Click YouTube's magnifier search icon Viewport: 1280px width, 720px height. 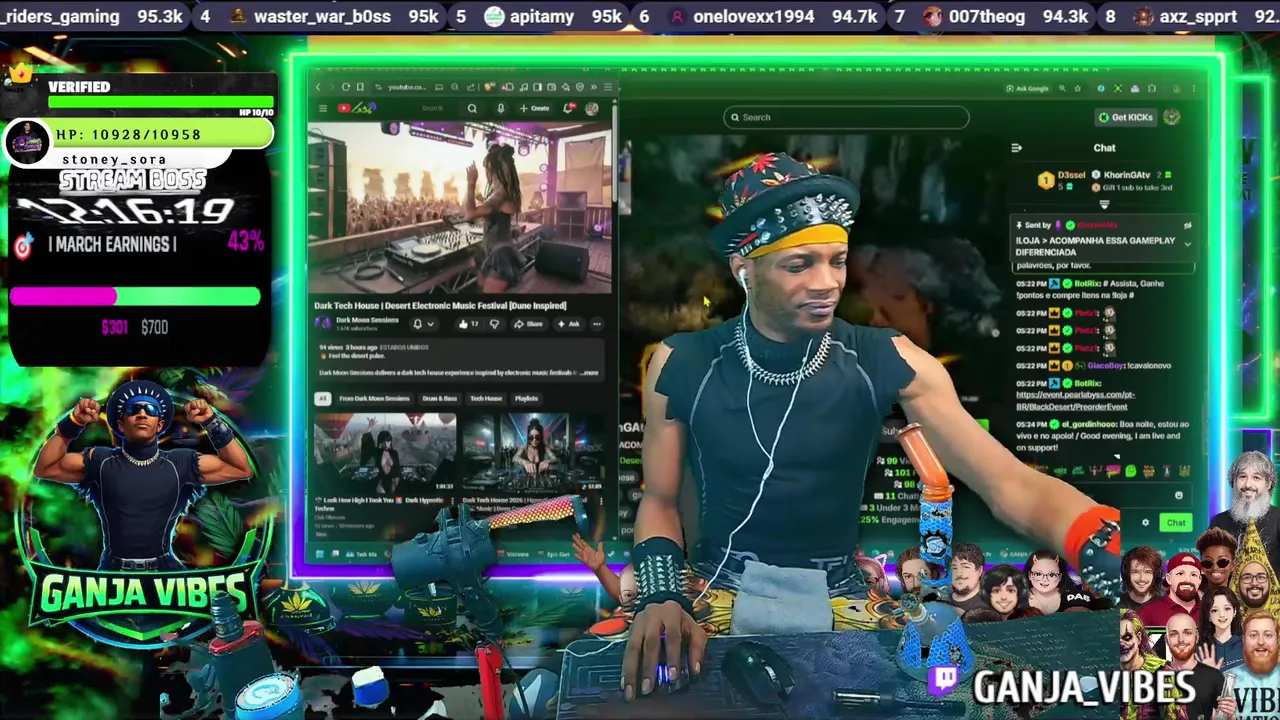click(472, 108)
